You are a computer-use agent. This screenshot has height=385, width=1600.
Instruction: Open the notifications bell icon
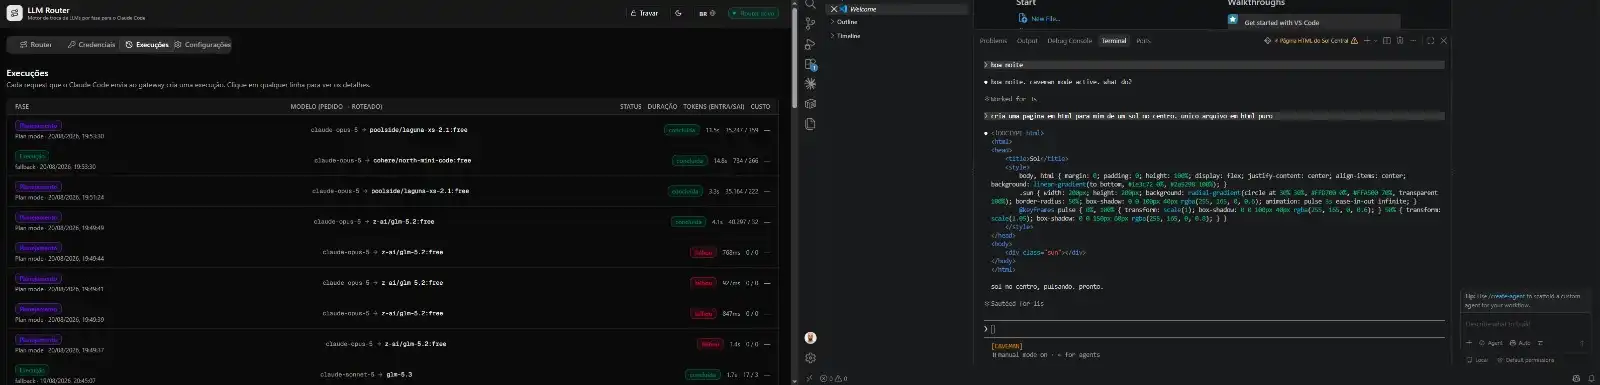[1590, 379]
